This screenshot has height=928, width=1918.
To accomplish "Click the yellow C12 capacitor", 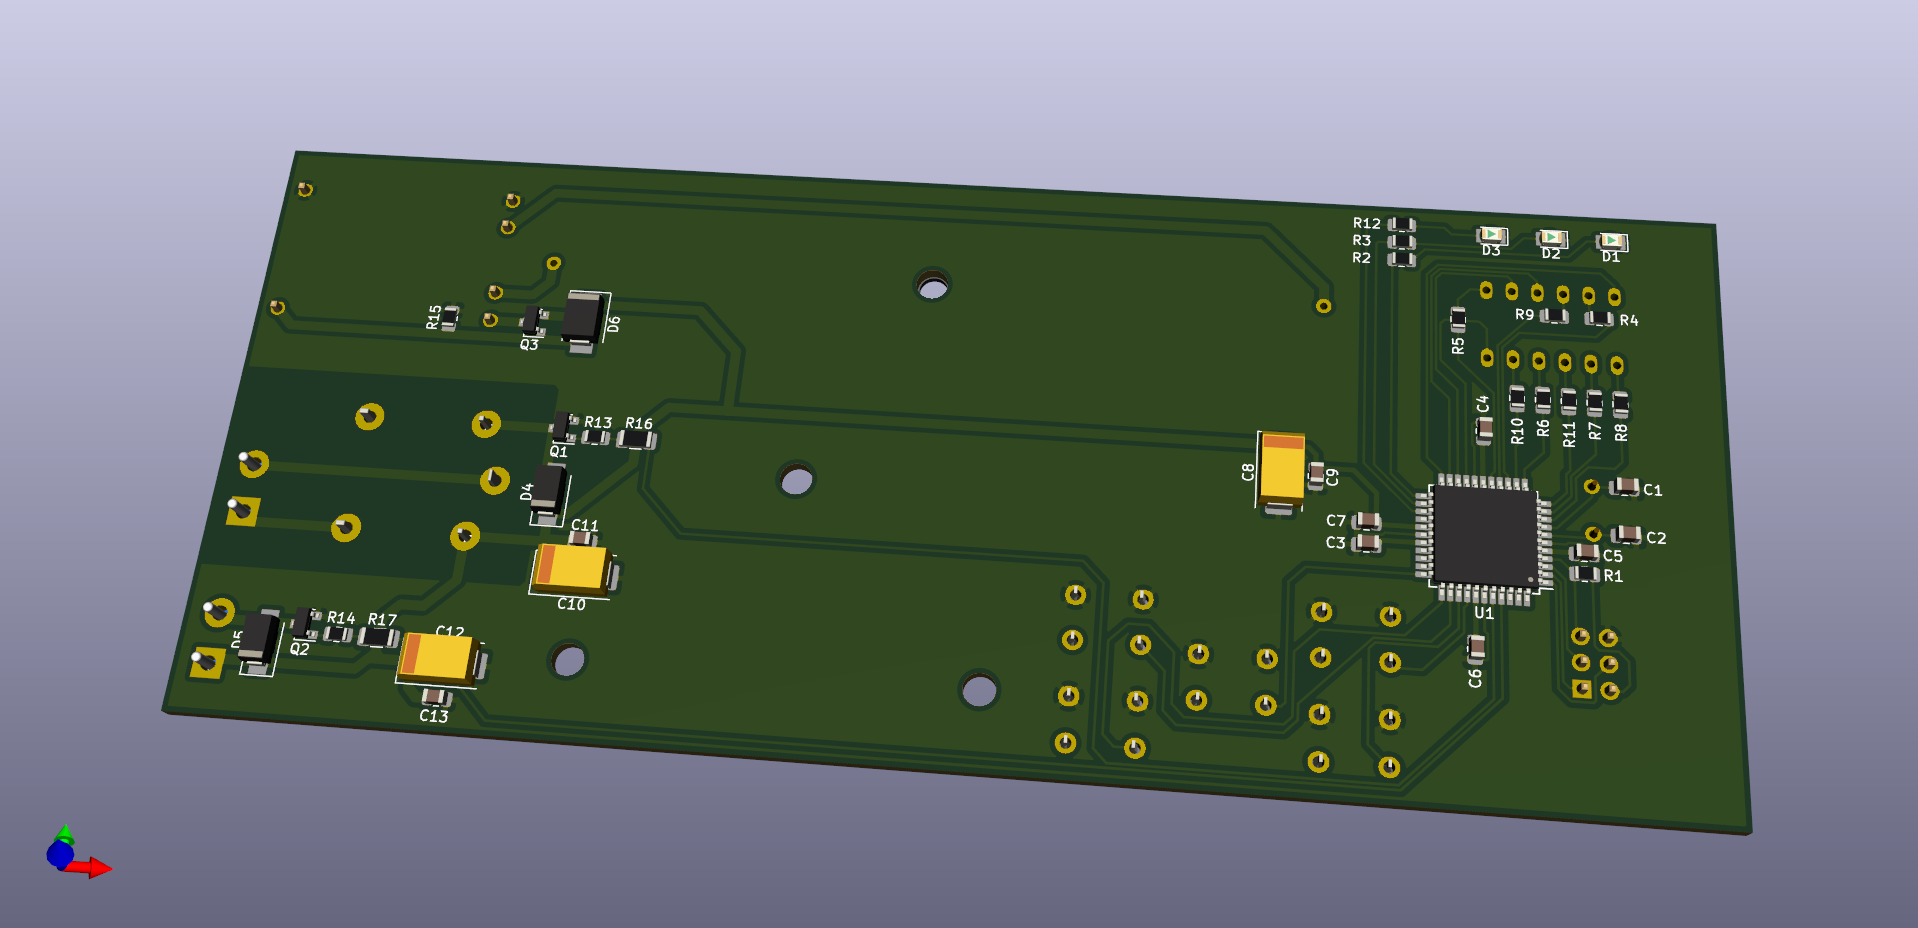I will point(441,660).
